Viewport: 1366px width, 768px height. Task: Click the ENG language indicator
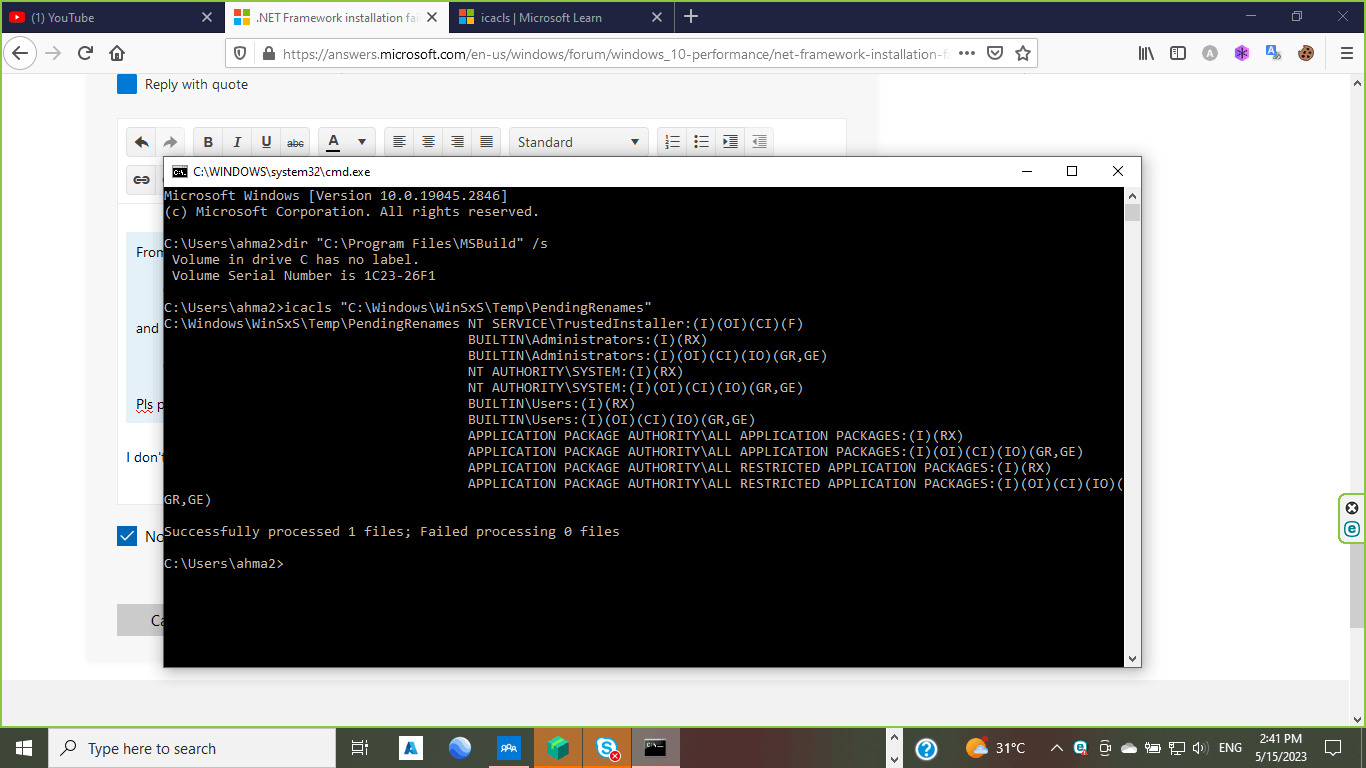[x=1230, y=748]
